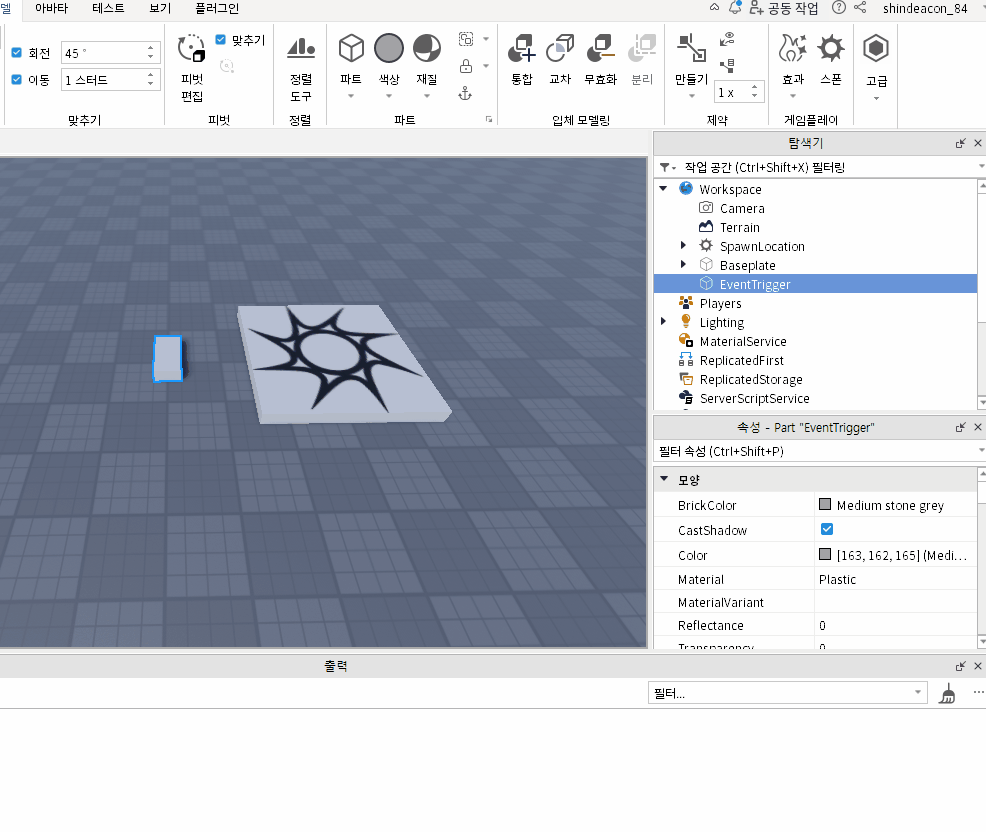Viewport: 986px width, 832px height.
Task: Open the 피벗 편집 (Edit Pivot) tool
Action: (192, 68)
